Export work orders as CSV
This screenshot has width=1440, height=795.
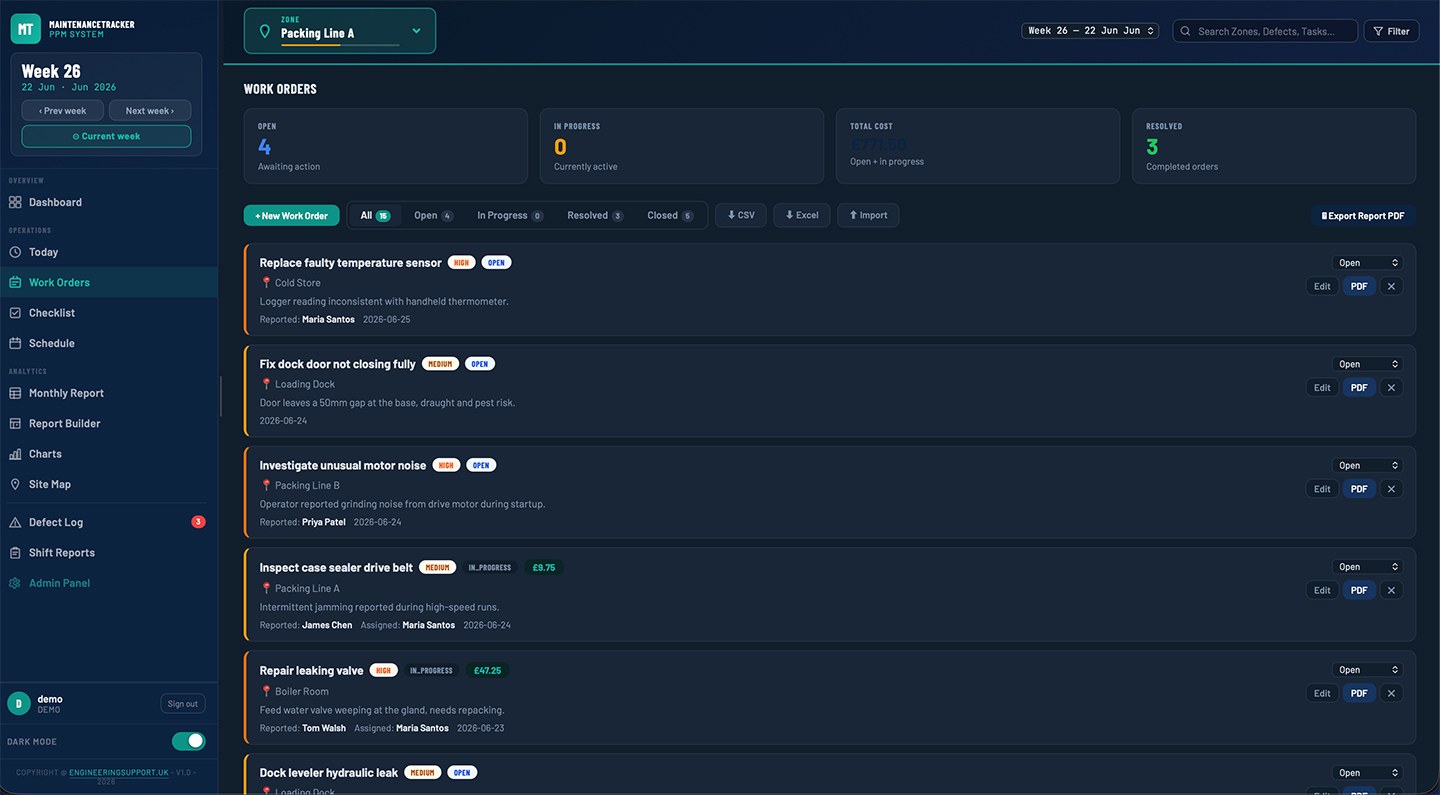tap(741, 215)
